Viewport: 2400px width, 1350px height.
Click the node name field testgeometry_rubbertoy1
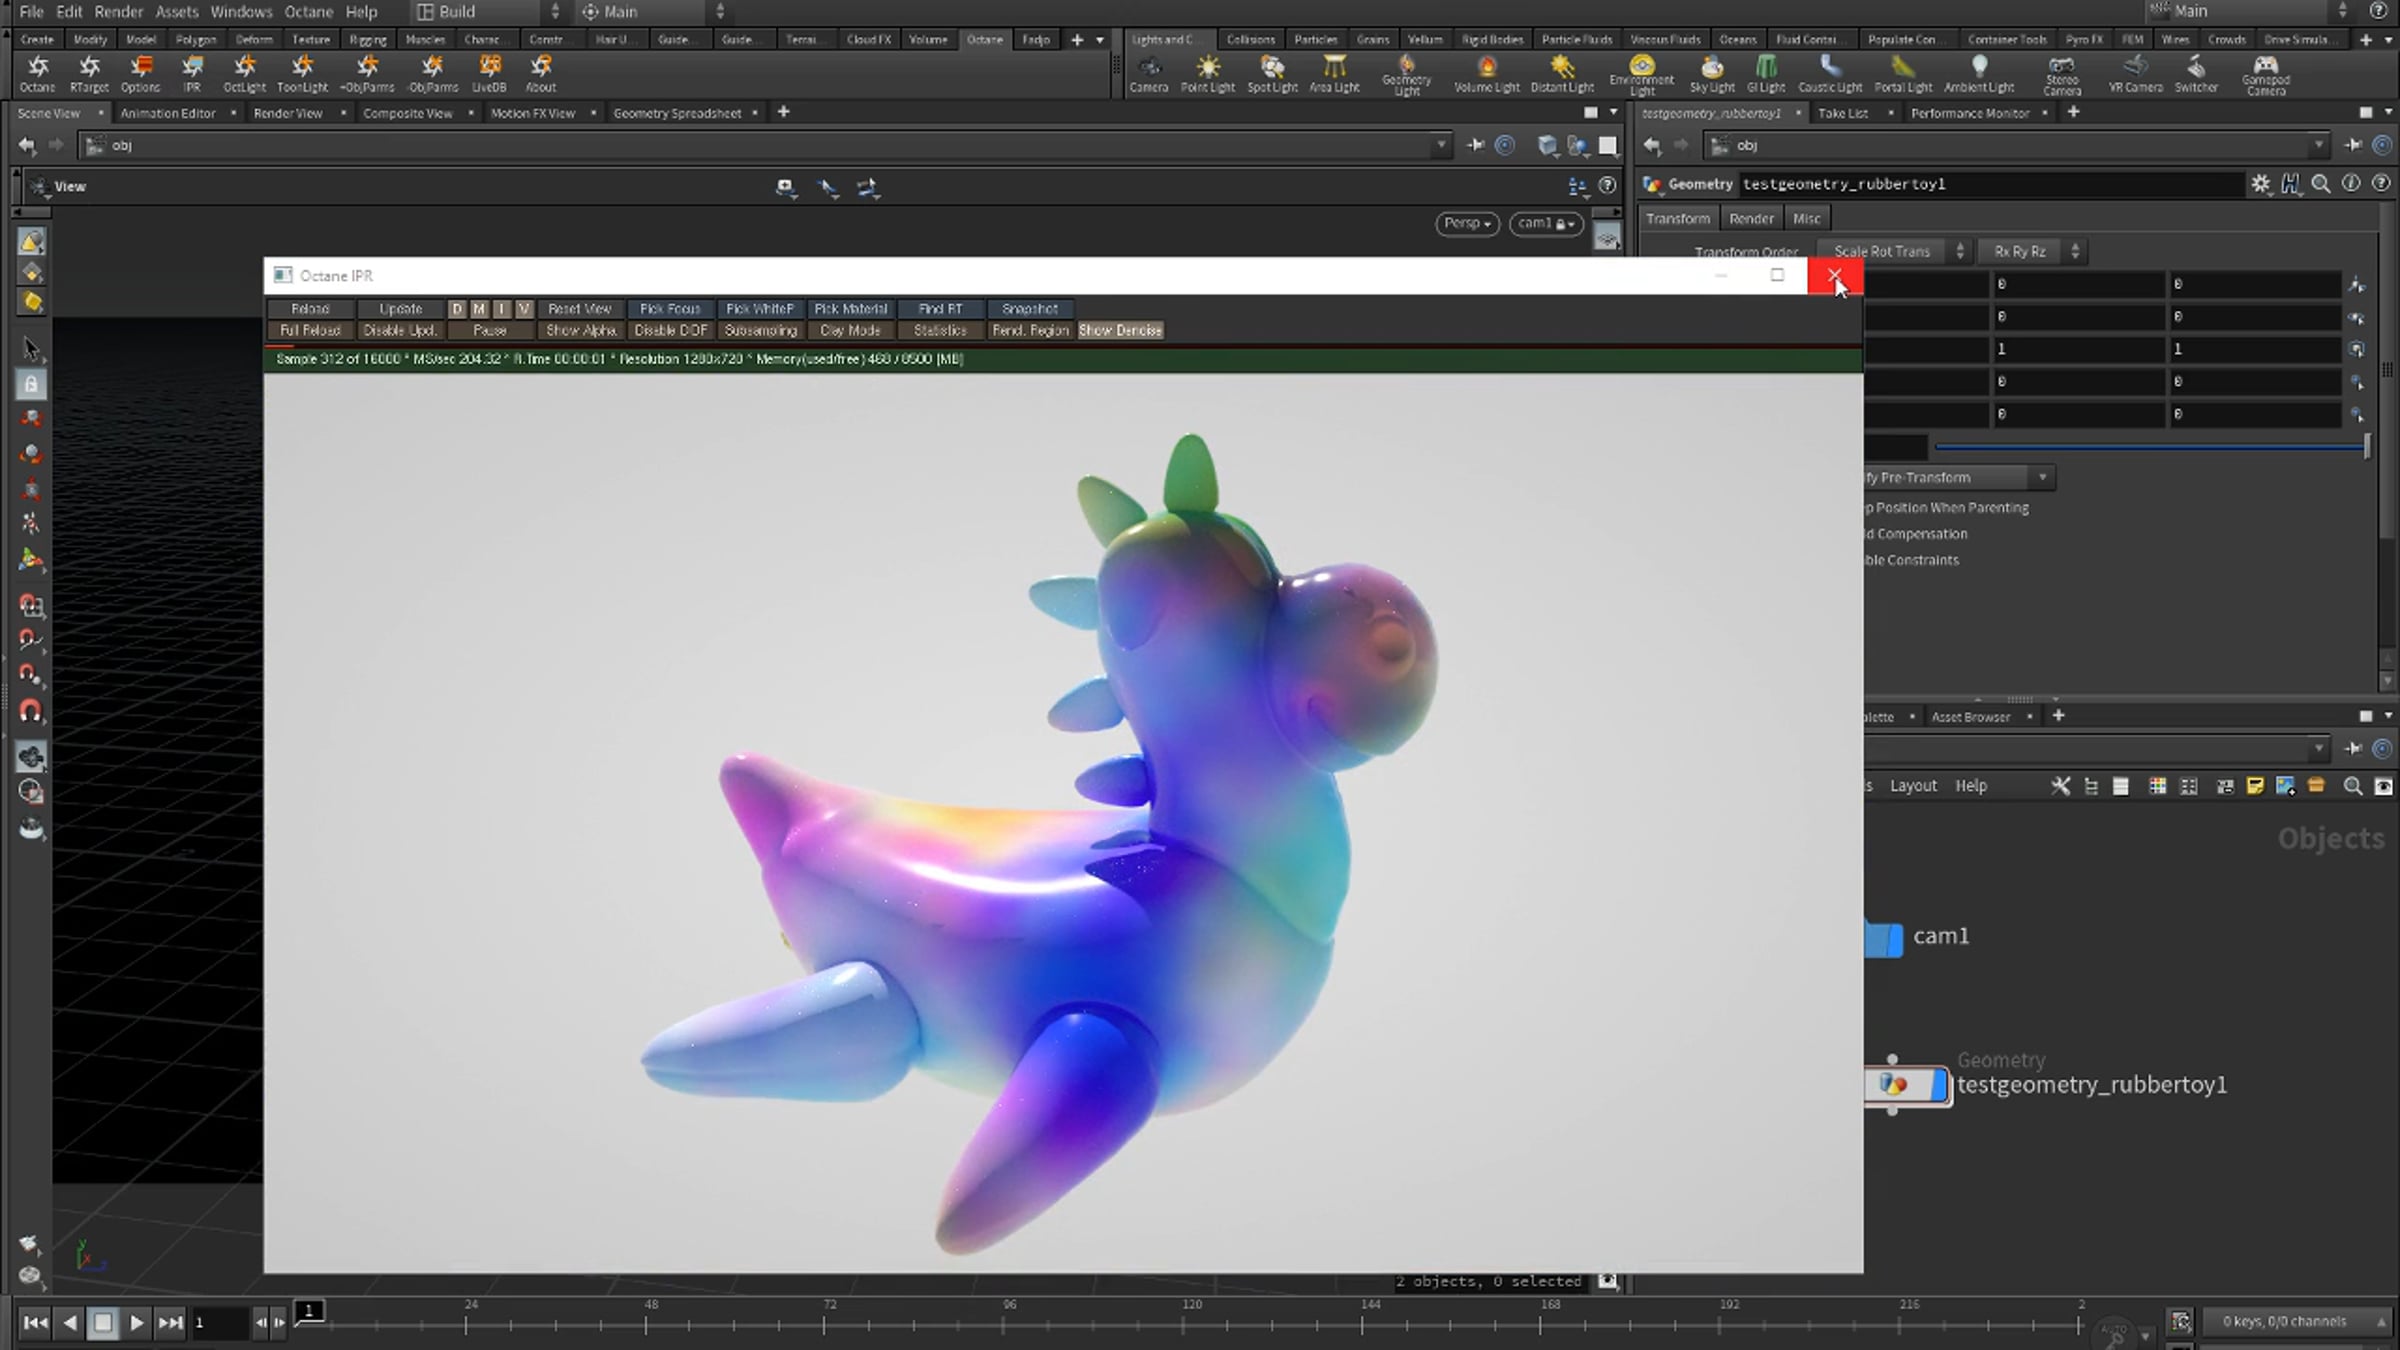pos(1990,184)
